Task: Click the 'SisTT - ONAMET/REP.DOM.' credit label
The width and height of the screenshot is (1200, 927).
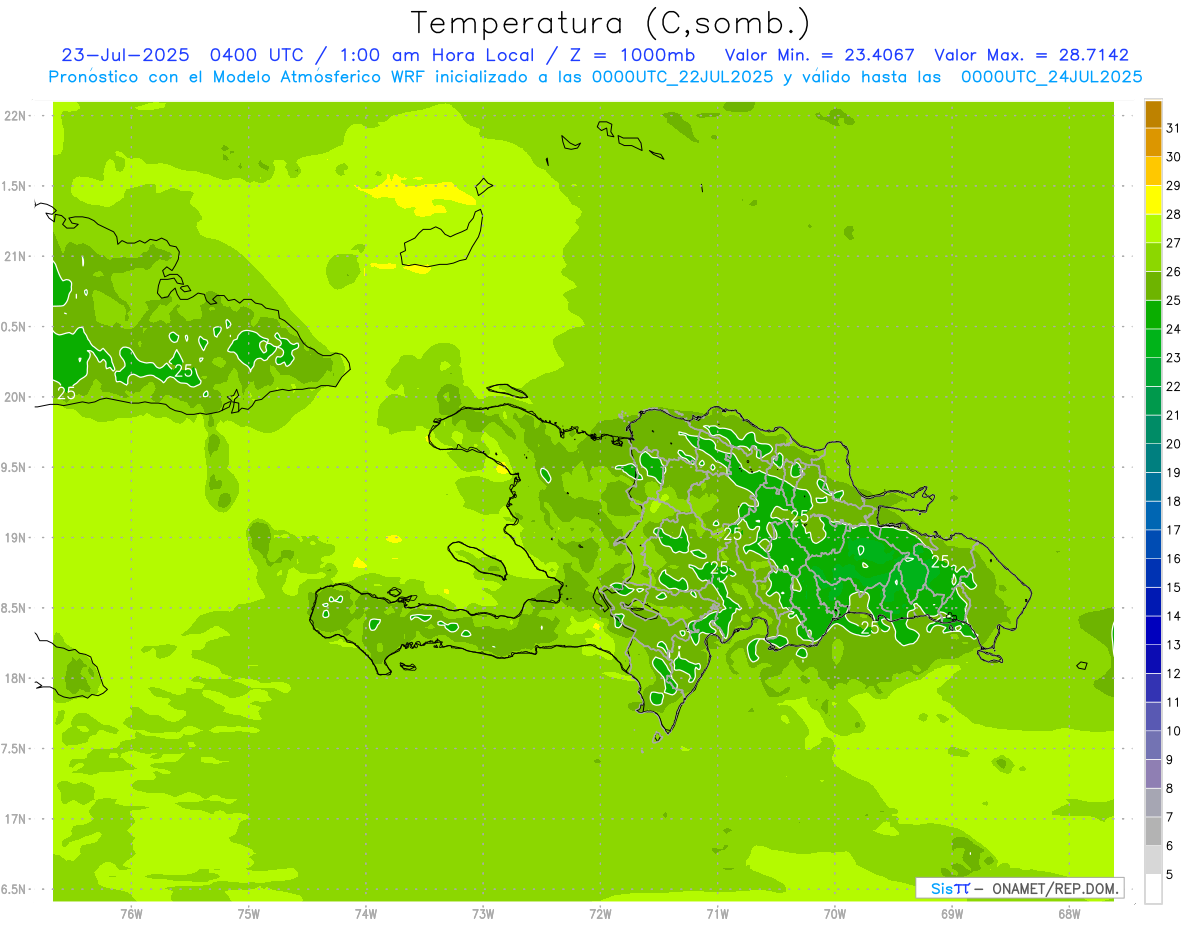Action: pyautogui.click(x=1019, y=888)
